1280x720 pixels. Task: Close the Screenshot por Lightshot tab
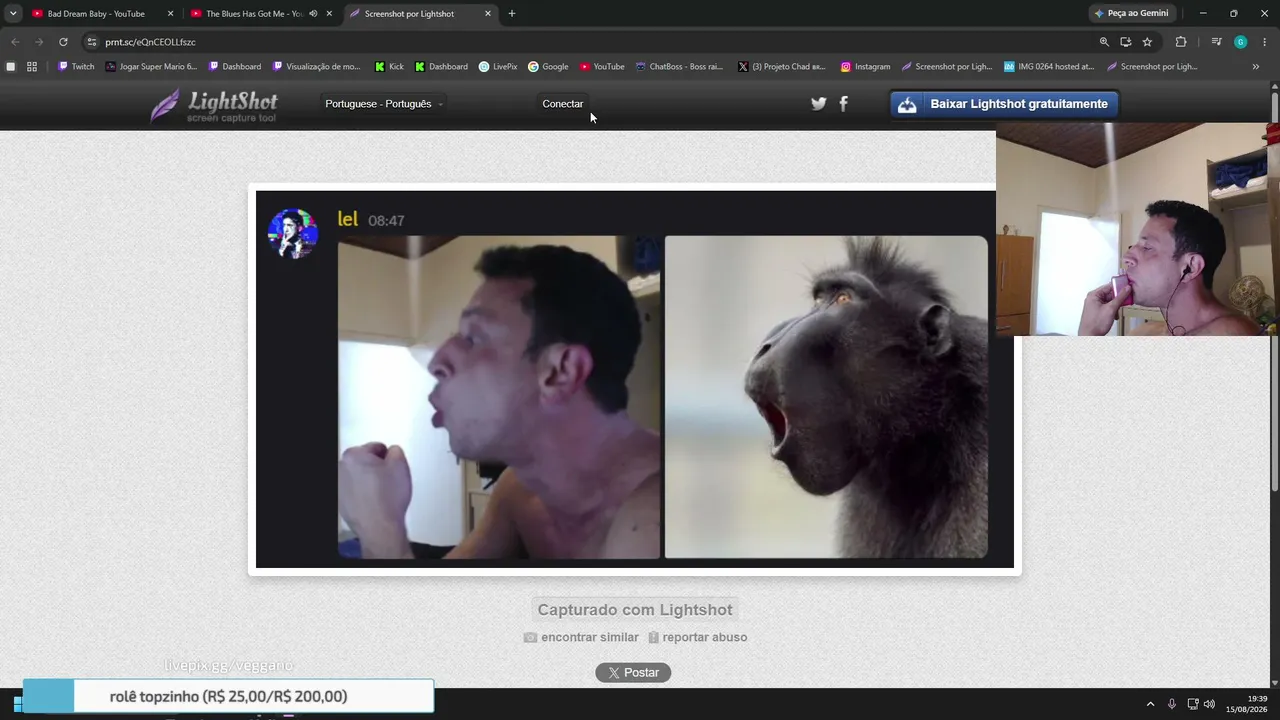click(x=488, y=14)
